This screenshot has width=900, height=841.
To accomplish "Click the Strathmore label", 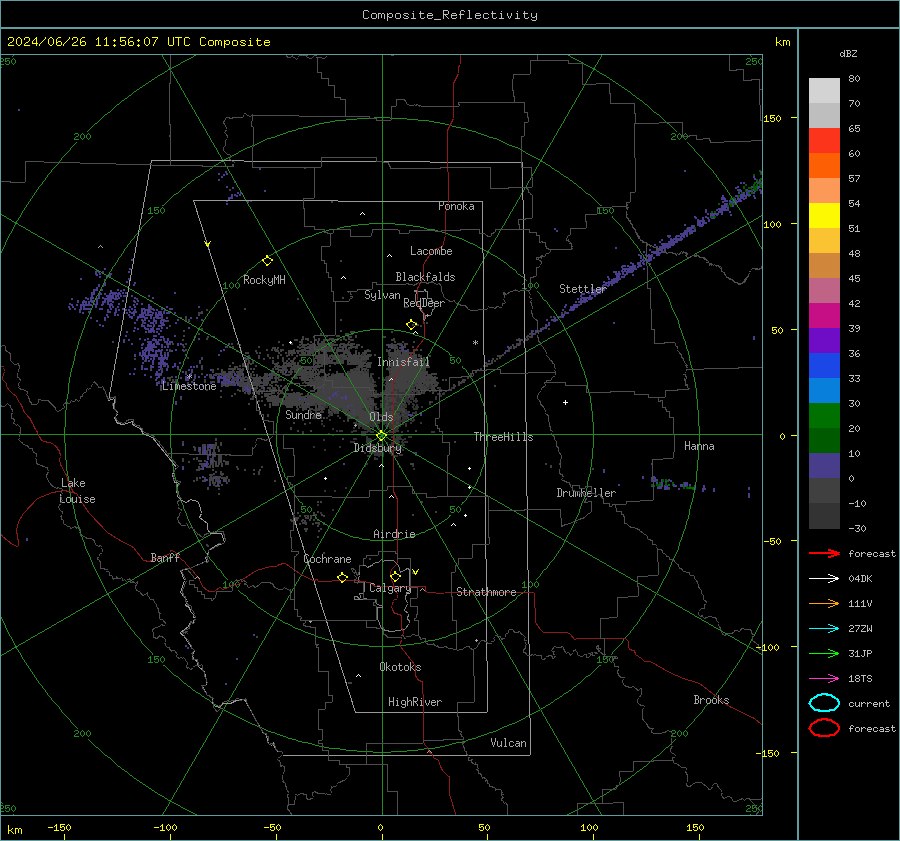I will click(x=486, y=592).
